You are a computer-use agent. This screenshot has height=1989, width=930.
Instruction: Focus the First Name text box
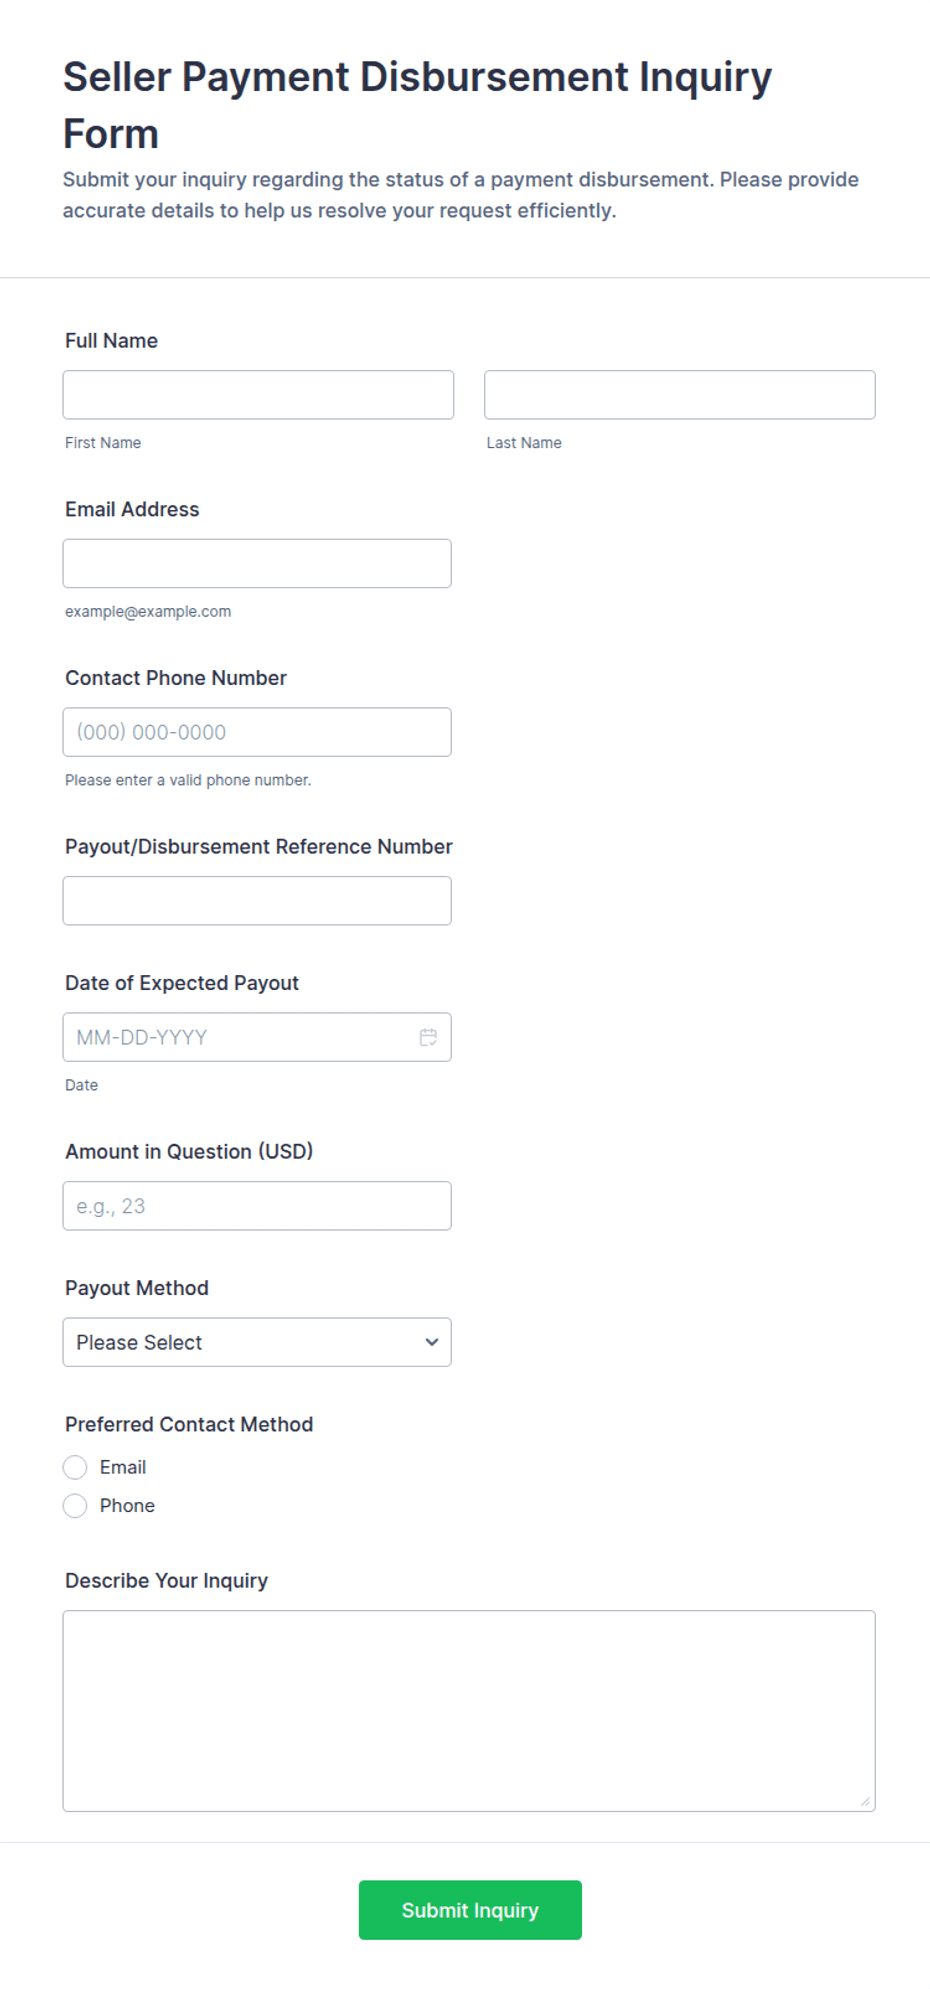258,395
